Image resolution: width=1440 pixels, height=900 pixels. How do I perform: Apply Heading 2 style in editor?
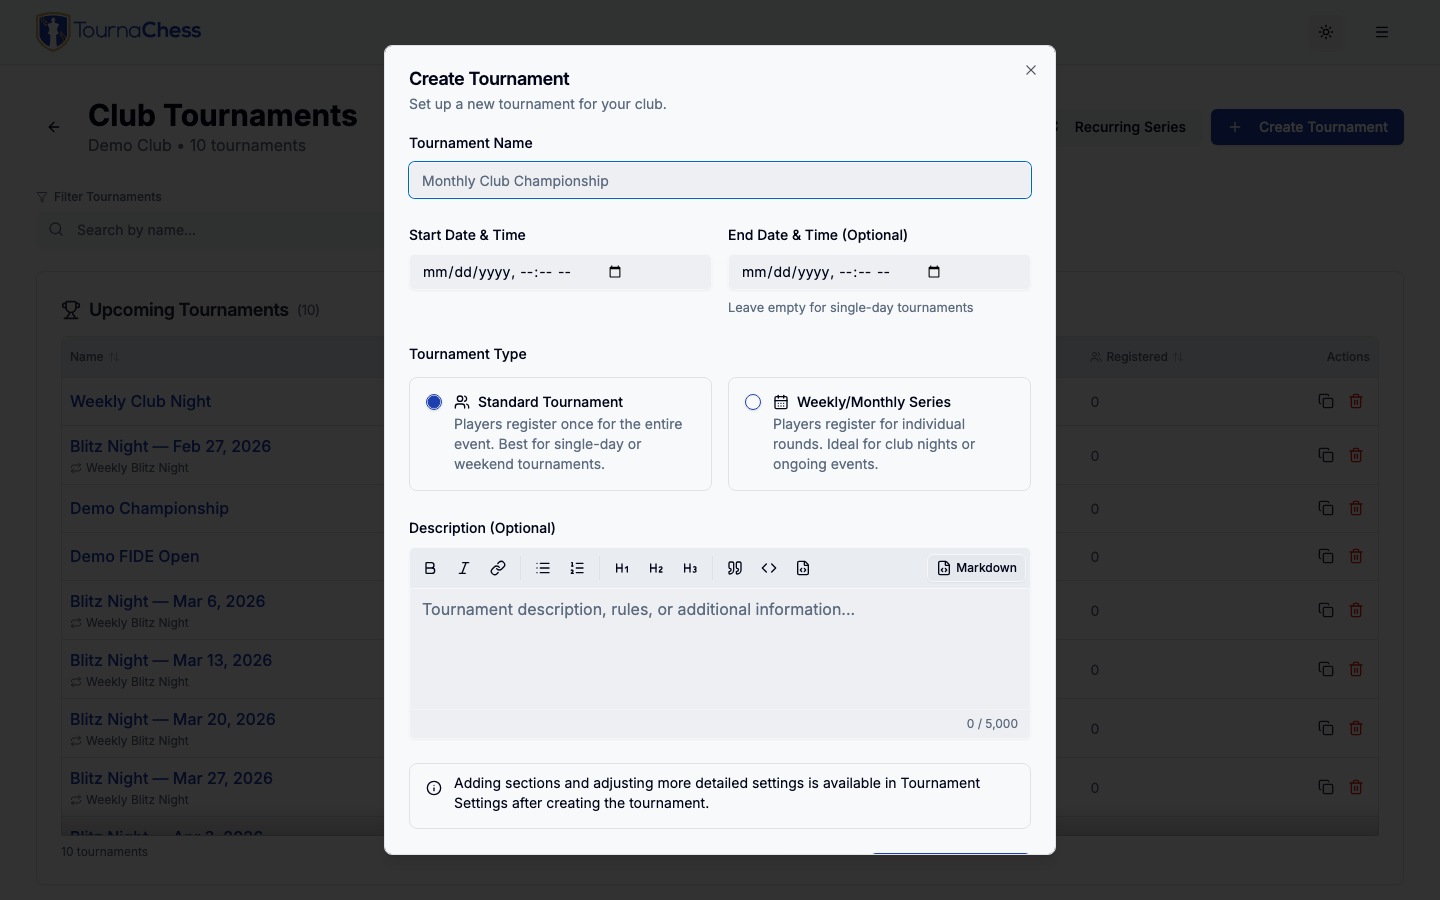pyautogui.click(x=656, y=568)
